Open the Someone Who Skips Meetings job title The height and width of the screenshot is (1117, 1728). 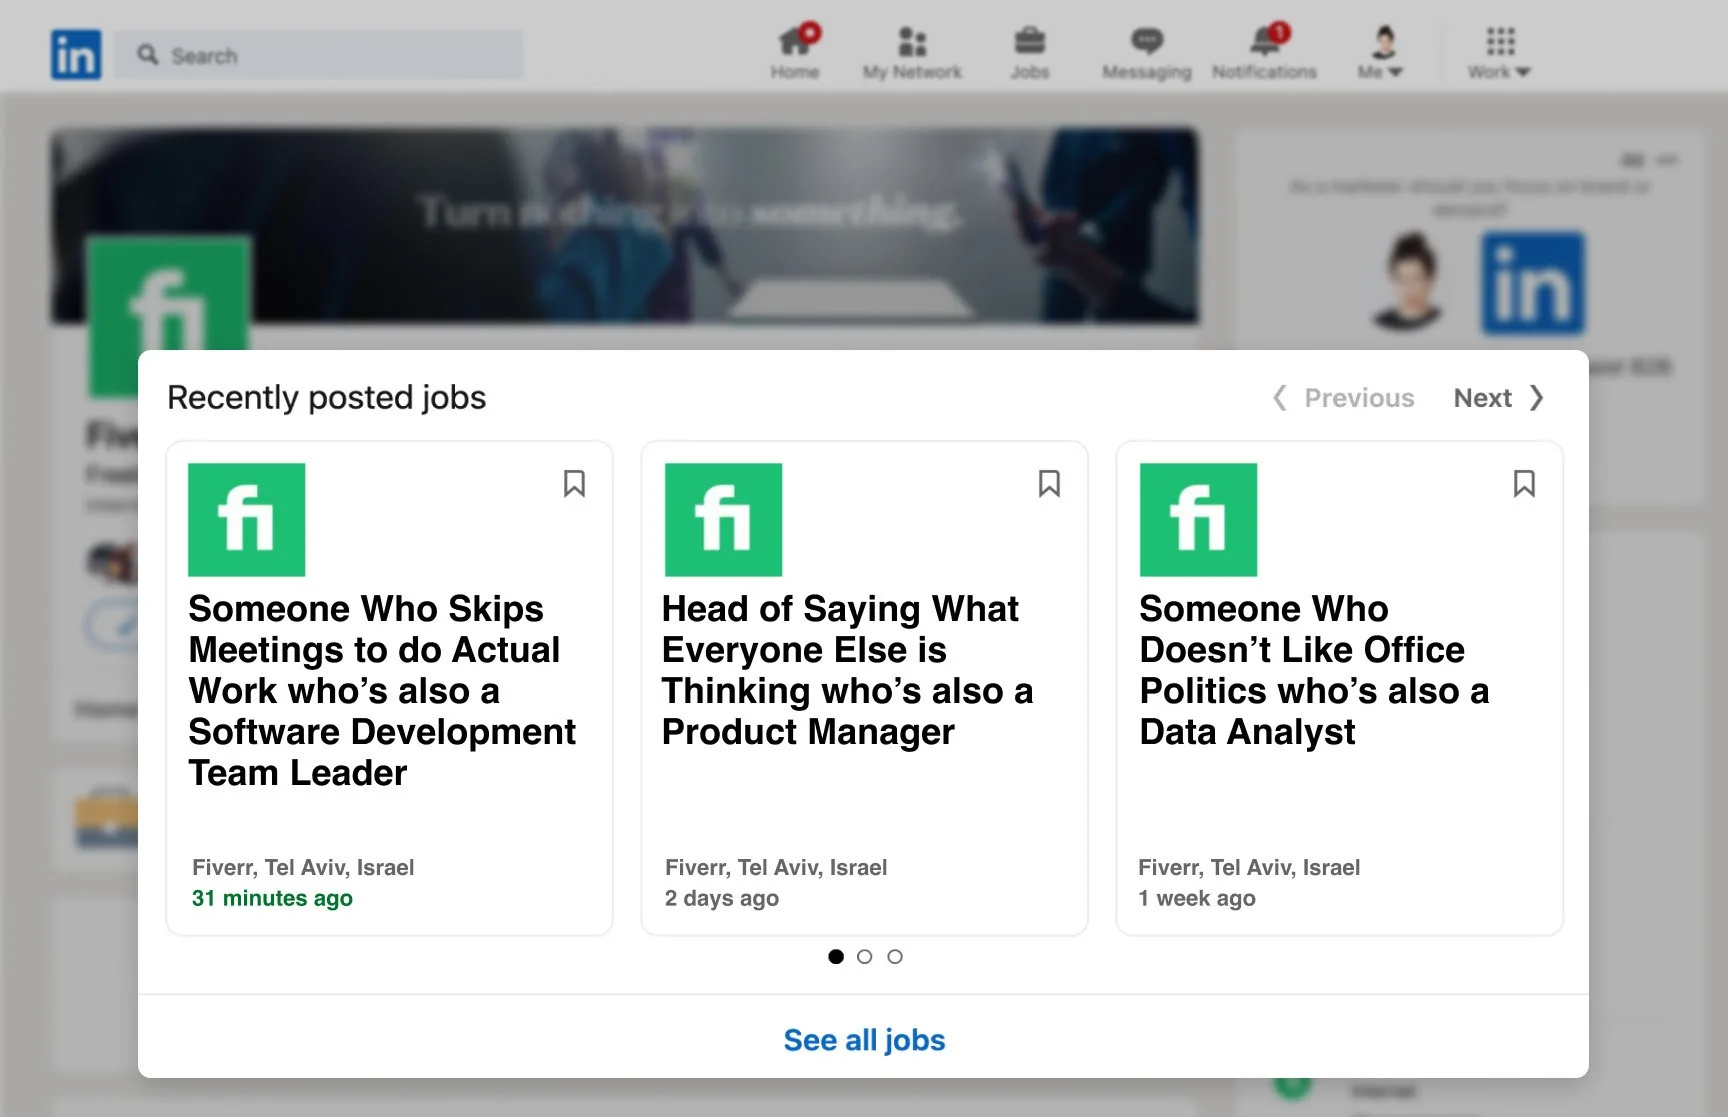point(382,691)
